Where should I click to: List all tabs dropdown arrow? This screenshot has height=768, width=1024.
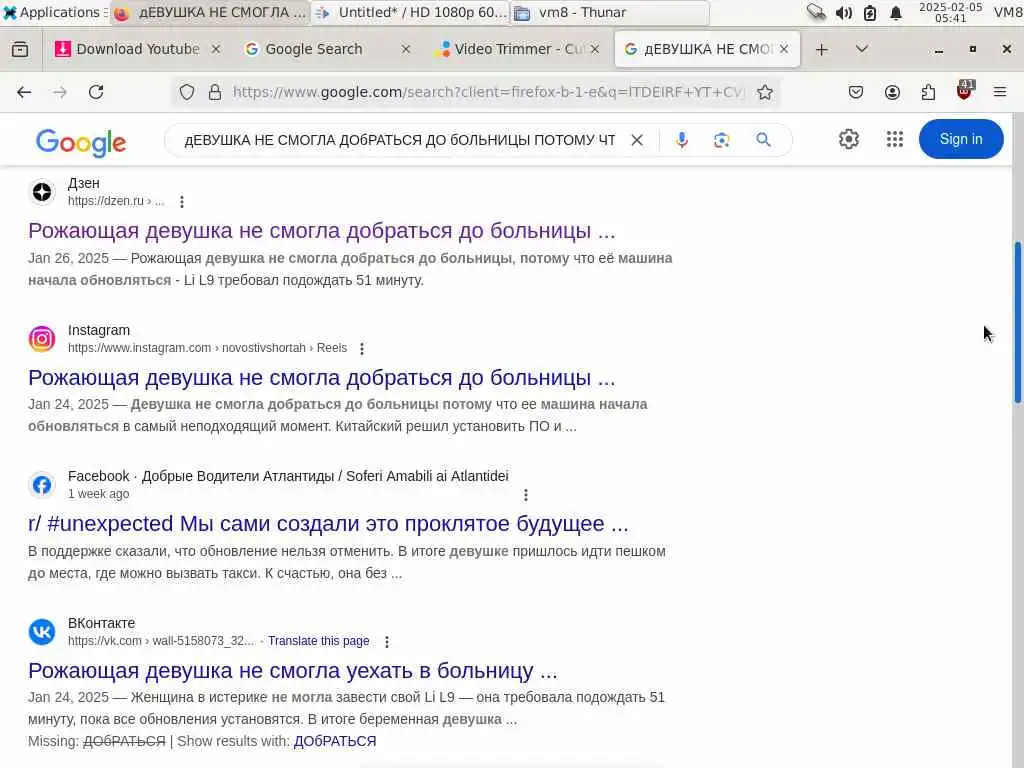pos(861,49)
